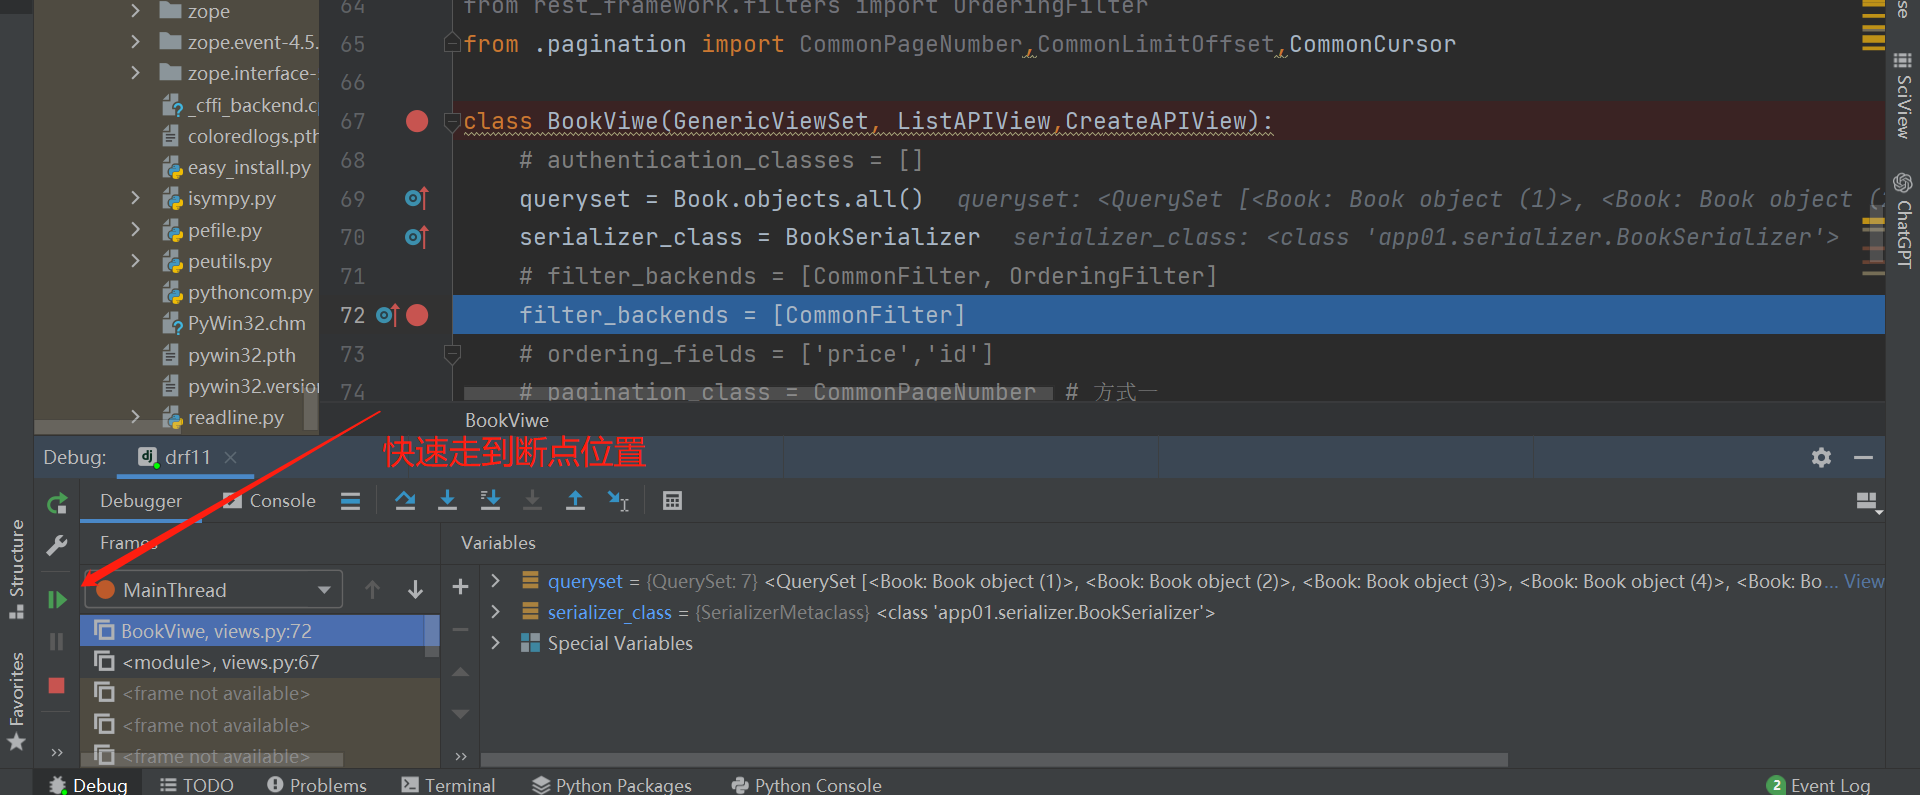Click the Step Into My Code icon
Image resolution: width=1920 pixels, height=795 pixels.
[490, 501]
